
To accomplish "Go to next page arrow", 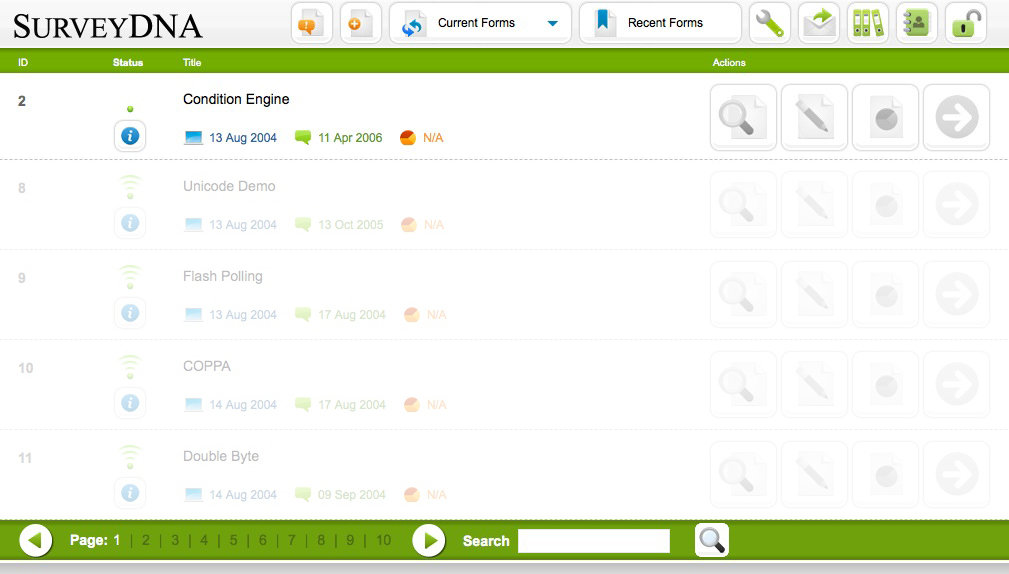I will [428, 541].
